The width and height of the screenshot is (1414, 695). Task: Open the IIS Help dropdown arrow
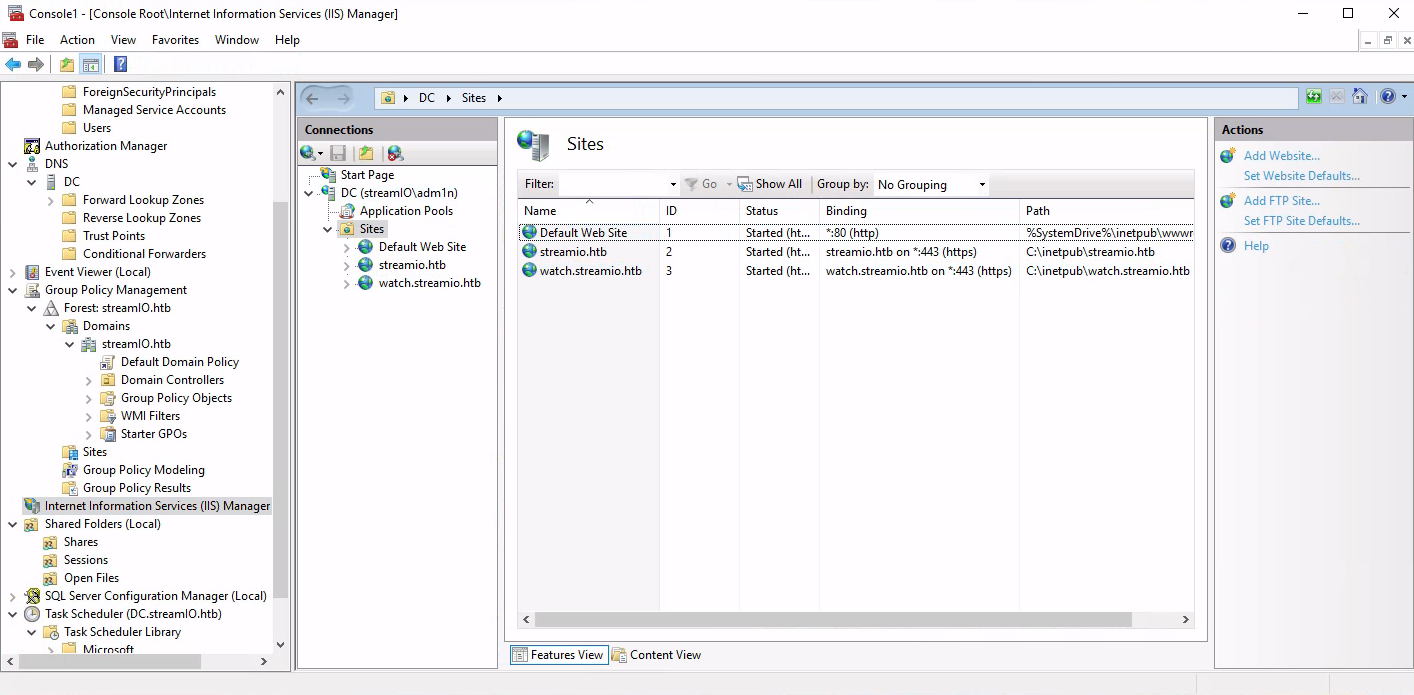pos(1402,97)
